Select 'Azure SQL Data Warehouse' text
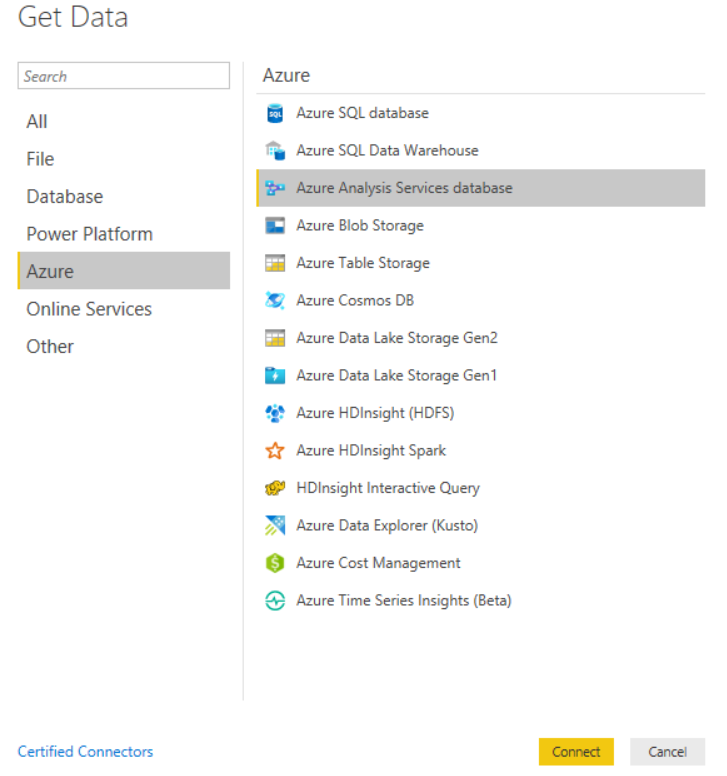The image size is (727, 776). [x=388, y=150]
